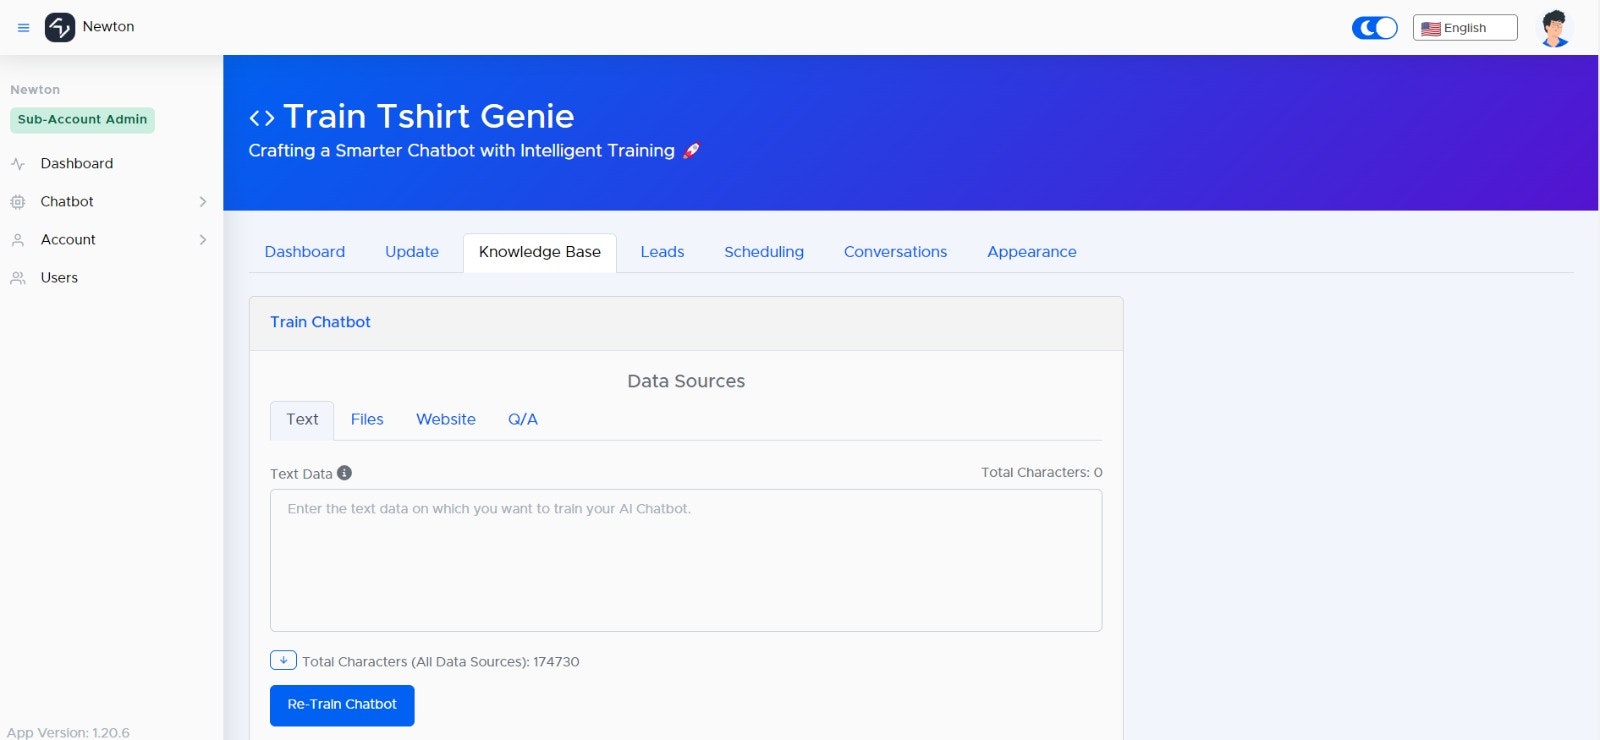Click inside the Text Data textarea
This screenshot has width=1600, height=740.
pos(686,560)
